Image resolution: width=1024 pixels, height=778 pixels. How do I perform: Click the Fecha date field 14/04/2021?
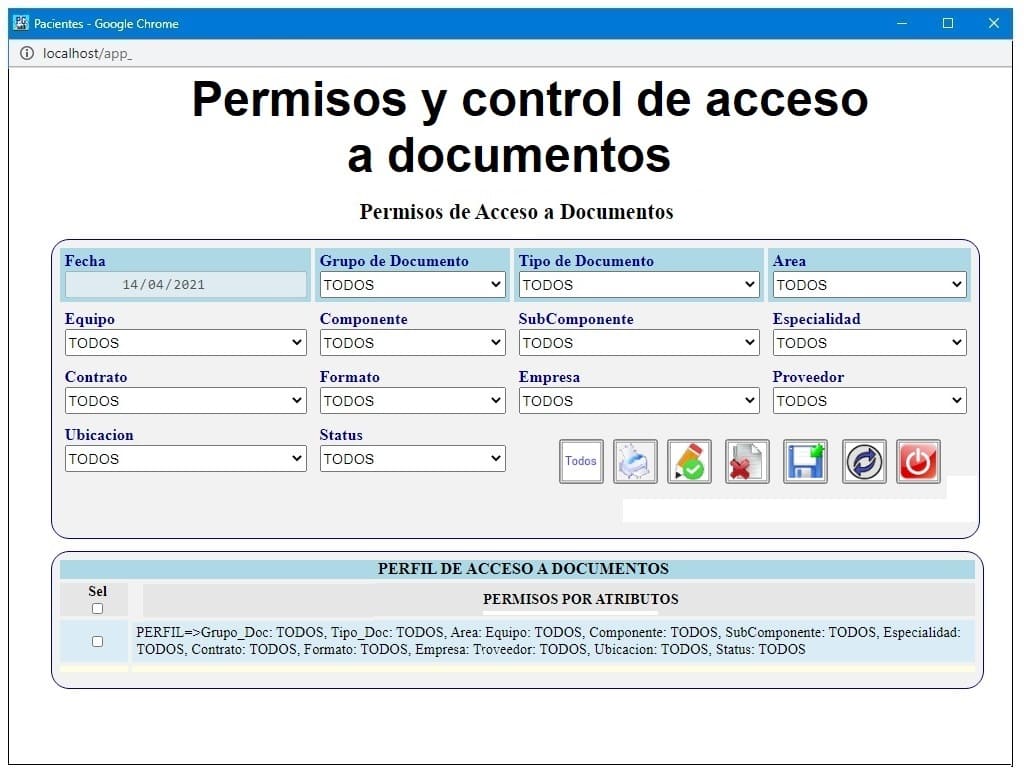[185, 285]
